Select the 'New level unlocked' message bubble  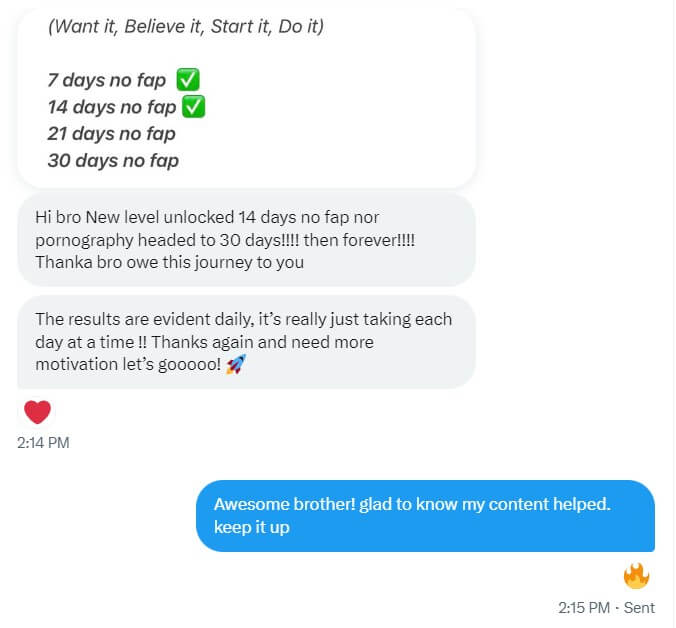click(x=247, y=240)
